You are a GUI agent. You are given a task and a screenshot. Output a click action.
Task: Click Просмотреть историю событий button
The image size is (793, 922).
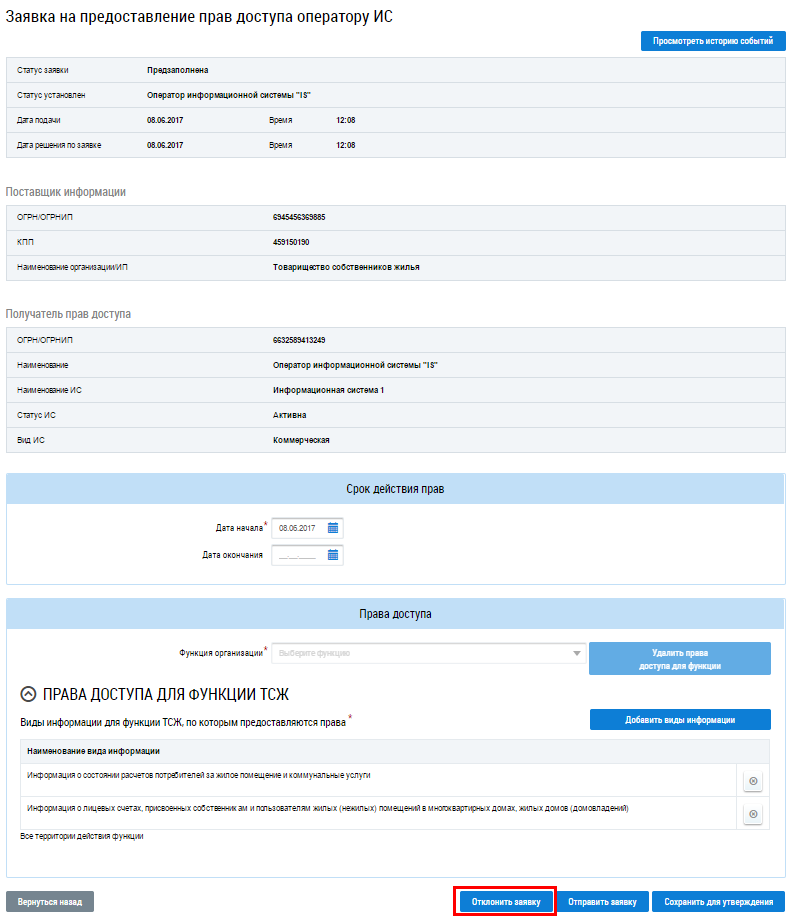coord(713,41)
